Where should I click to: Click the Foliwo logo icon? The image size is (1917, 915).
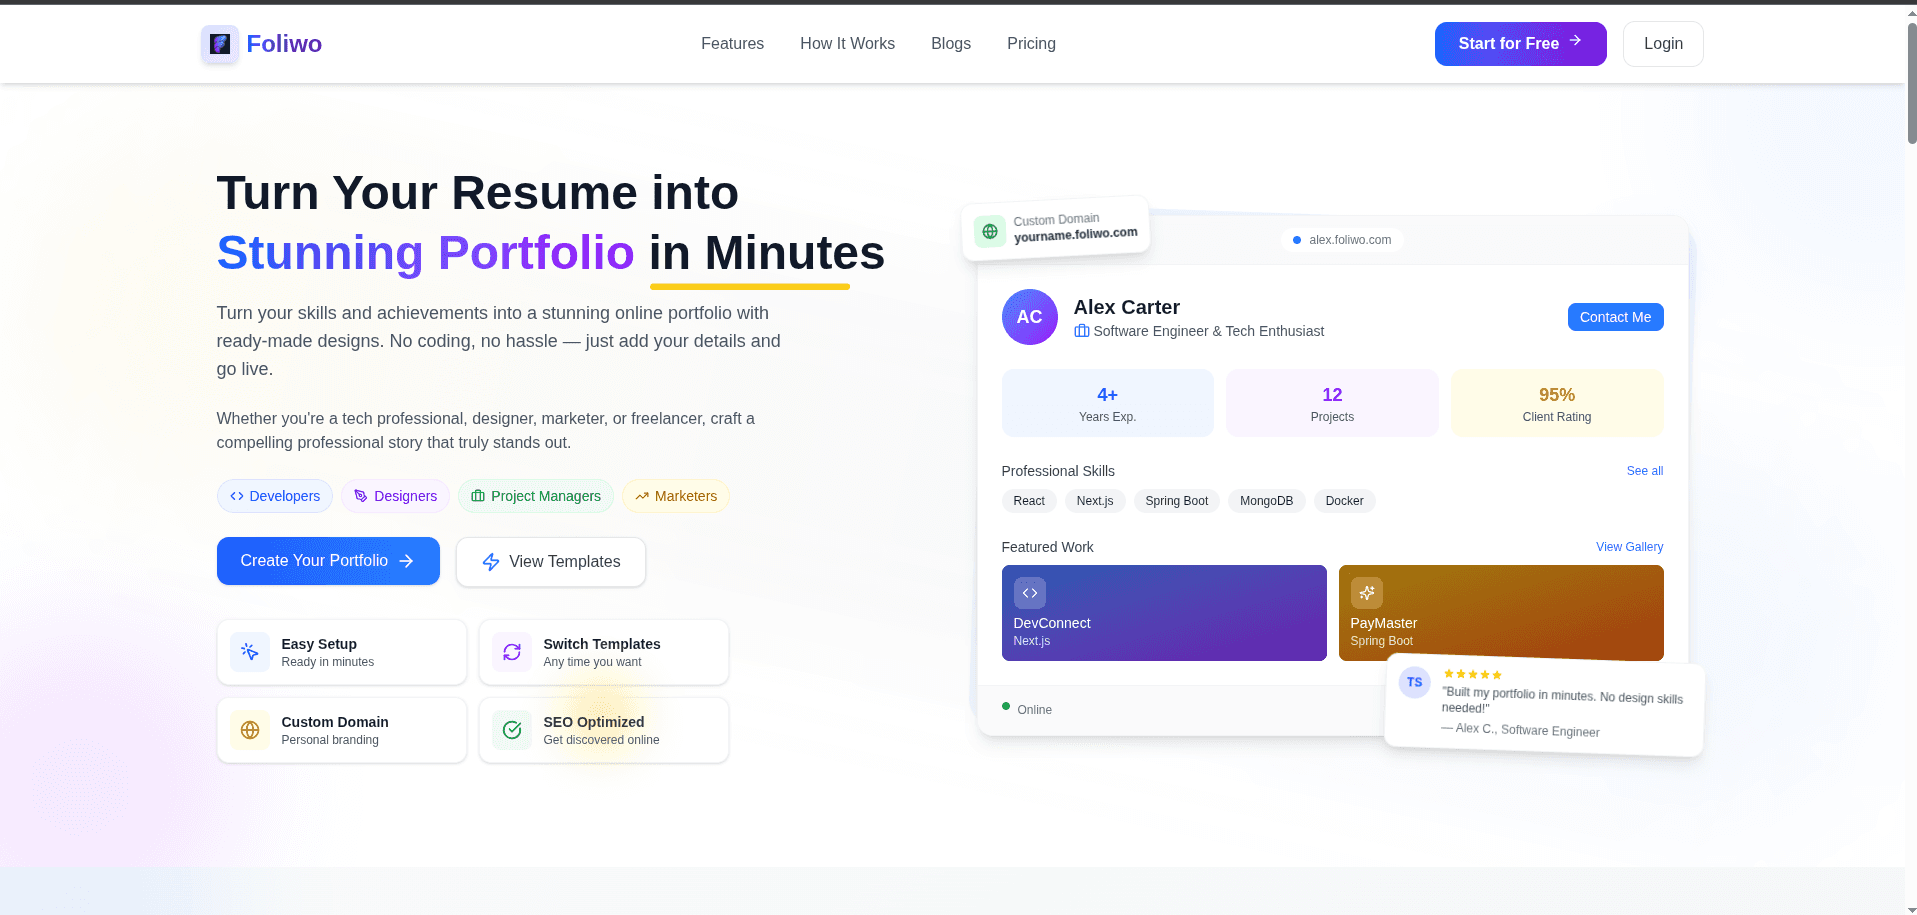[220, 44]
